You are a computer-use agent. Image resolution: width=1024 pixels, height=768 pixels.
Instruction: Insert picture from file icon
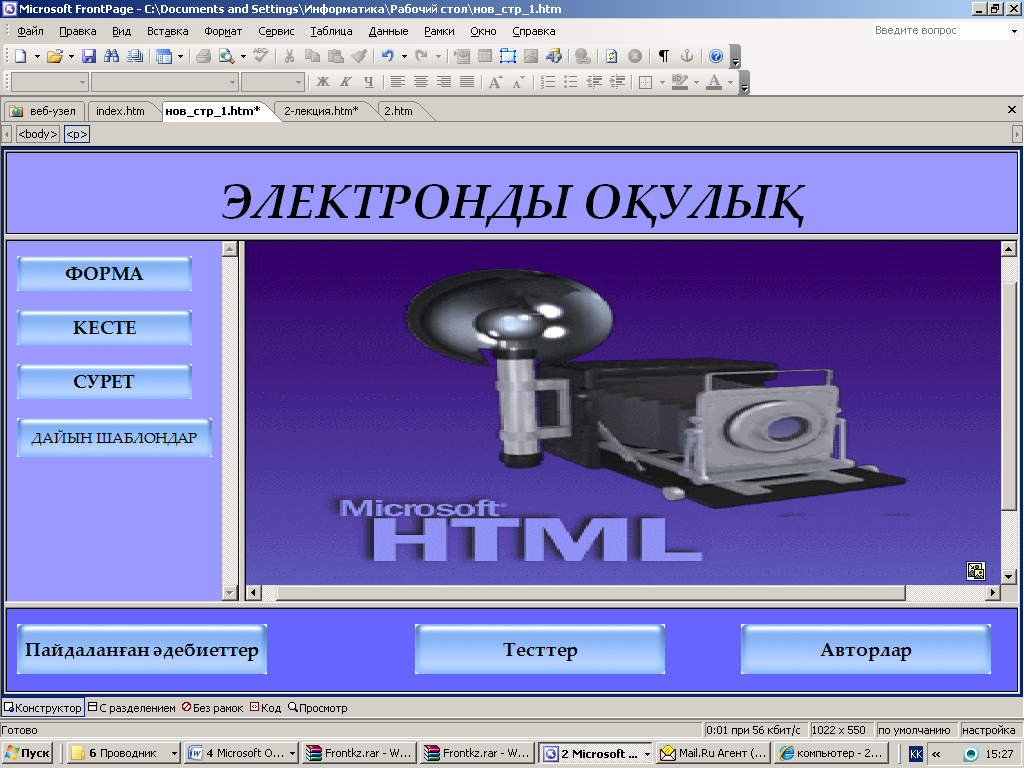531,56
